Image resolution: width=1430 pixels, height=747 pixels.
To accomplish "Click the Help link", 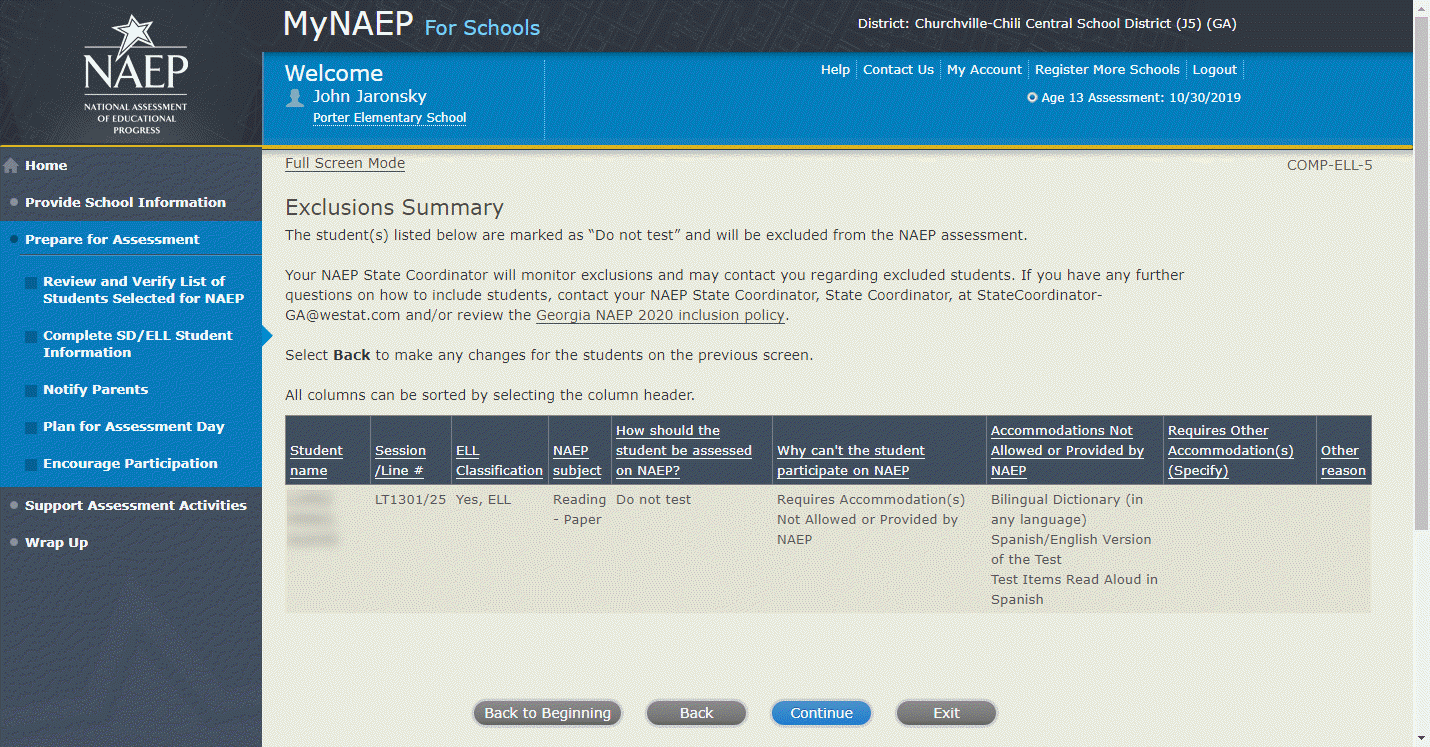I will pos(835,70).
